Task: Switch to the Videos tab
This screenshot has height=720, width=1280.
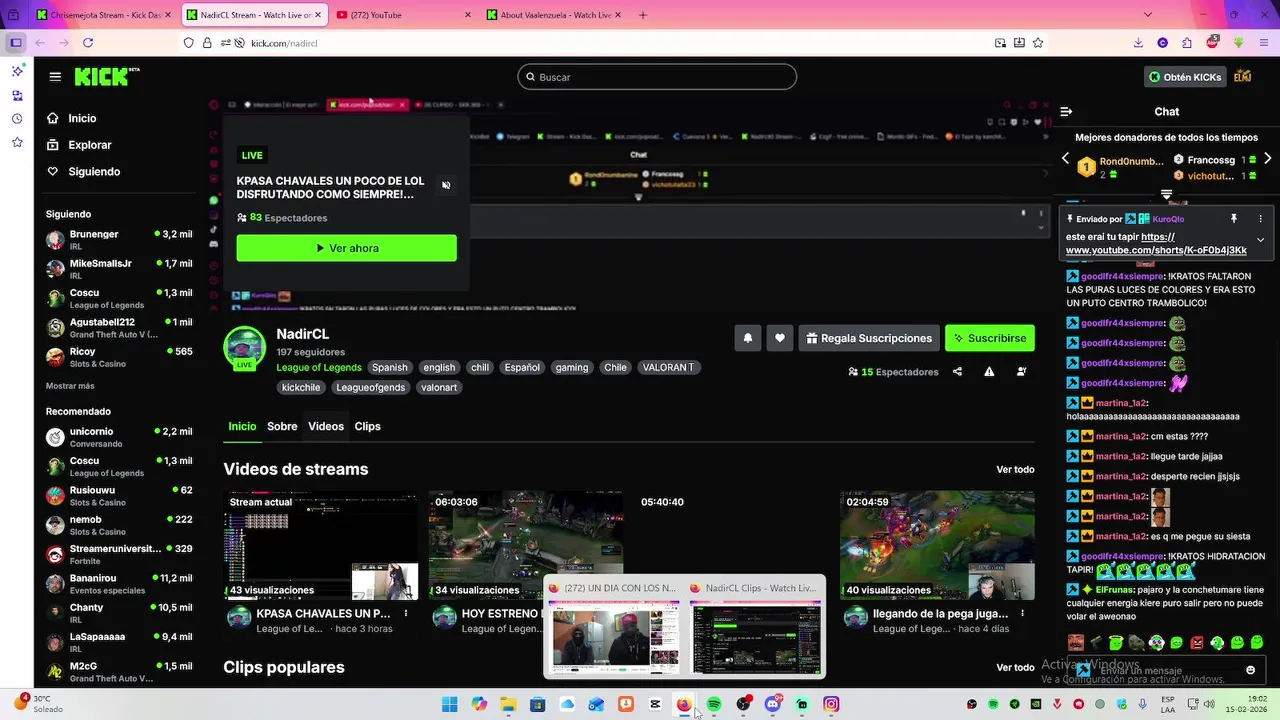Action: tap(326, 426)
